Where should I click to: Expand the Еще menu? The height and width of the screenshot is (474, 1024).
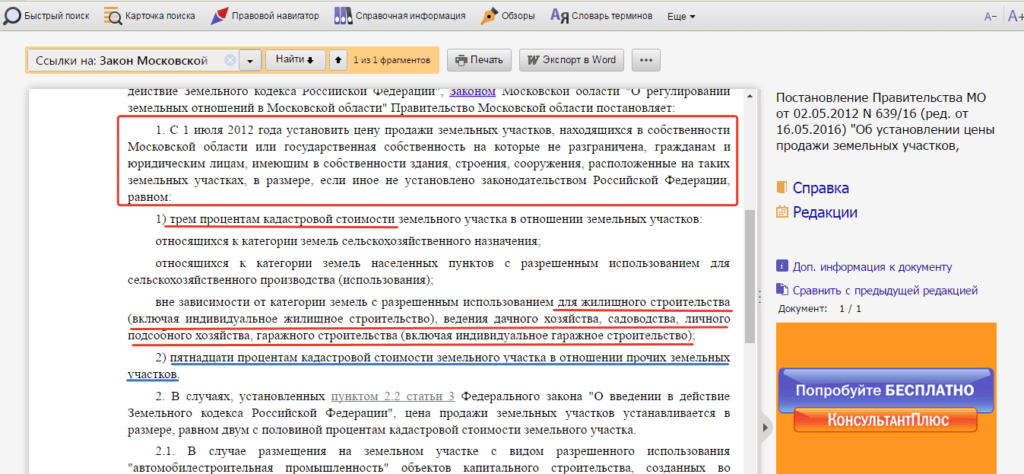(681, 17)
